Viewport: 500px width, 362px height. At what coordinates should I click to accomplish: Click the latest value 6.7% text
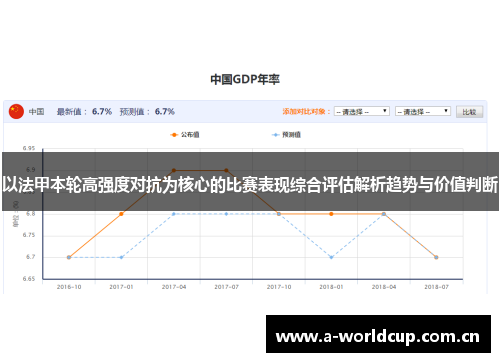tap(102, 111)
